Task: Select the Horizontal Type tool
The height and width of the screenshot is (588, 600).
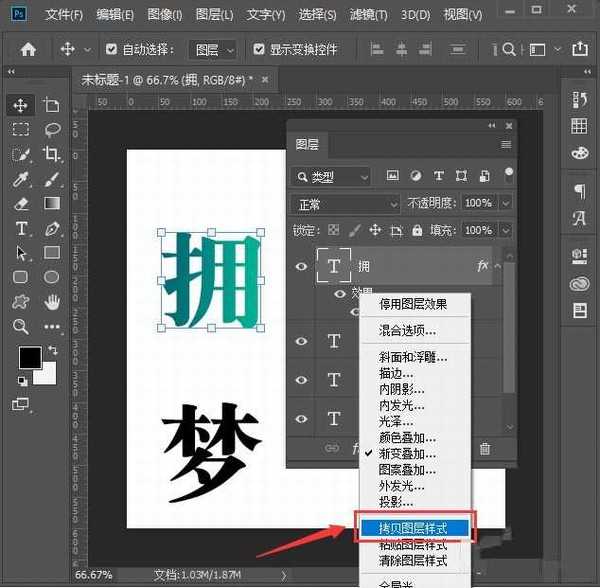Action: [20, 228]
